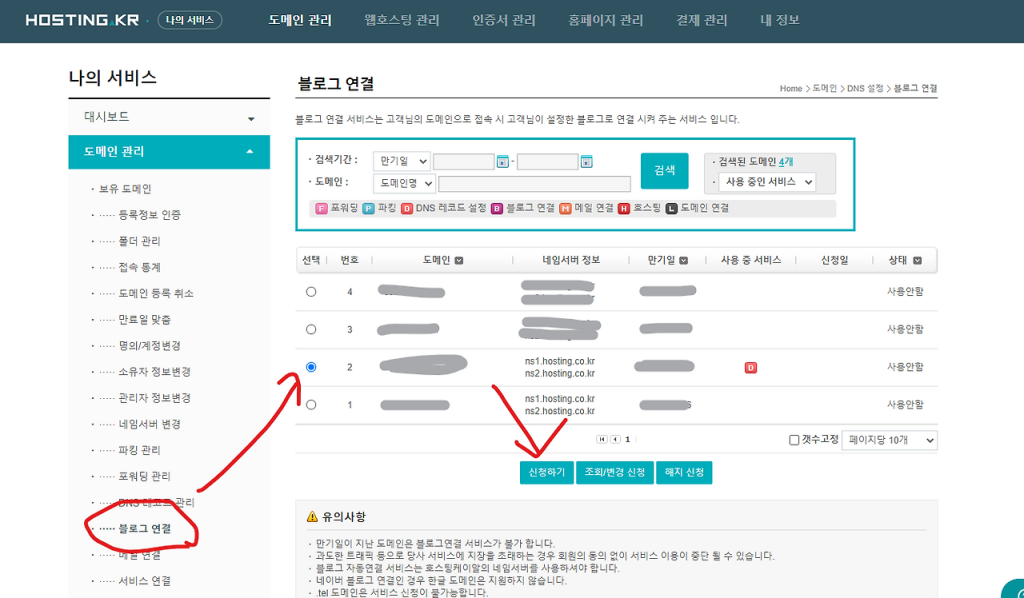The image size is (1024, 598).
Task: Click the previous page pagination arrow
Action: click(x=615, y=439)
